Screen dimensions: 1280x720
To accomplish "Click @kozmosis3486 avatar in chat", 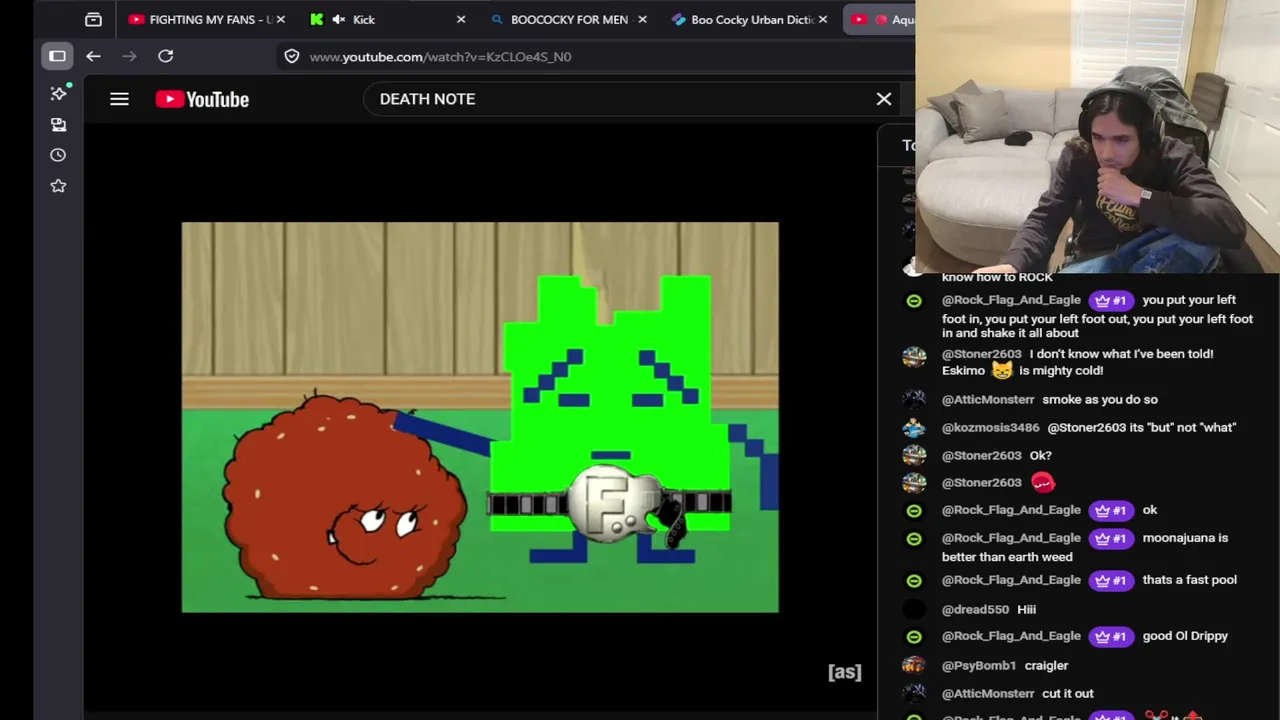I will [914, 427].
